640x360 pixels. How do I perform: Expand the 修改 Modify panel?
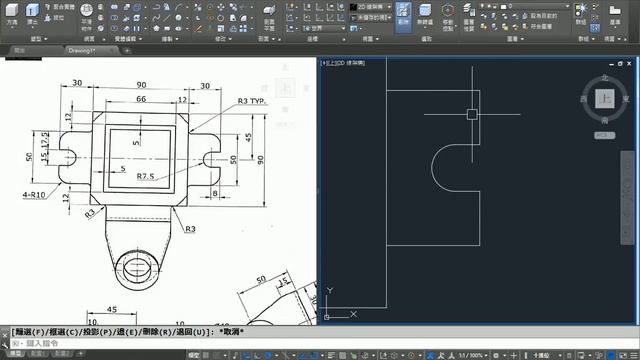(223, 39)
